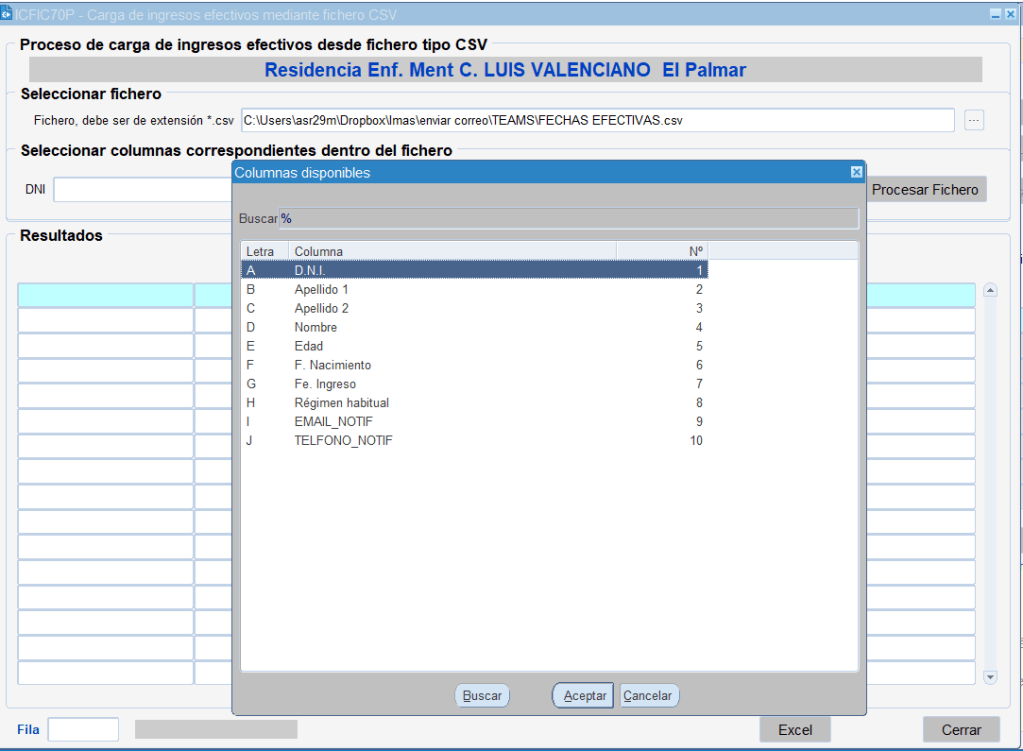Close the Columnas disponibles dialog

pyautogui.click(x=856, y=172)
